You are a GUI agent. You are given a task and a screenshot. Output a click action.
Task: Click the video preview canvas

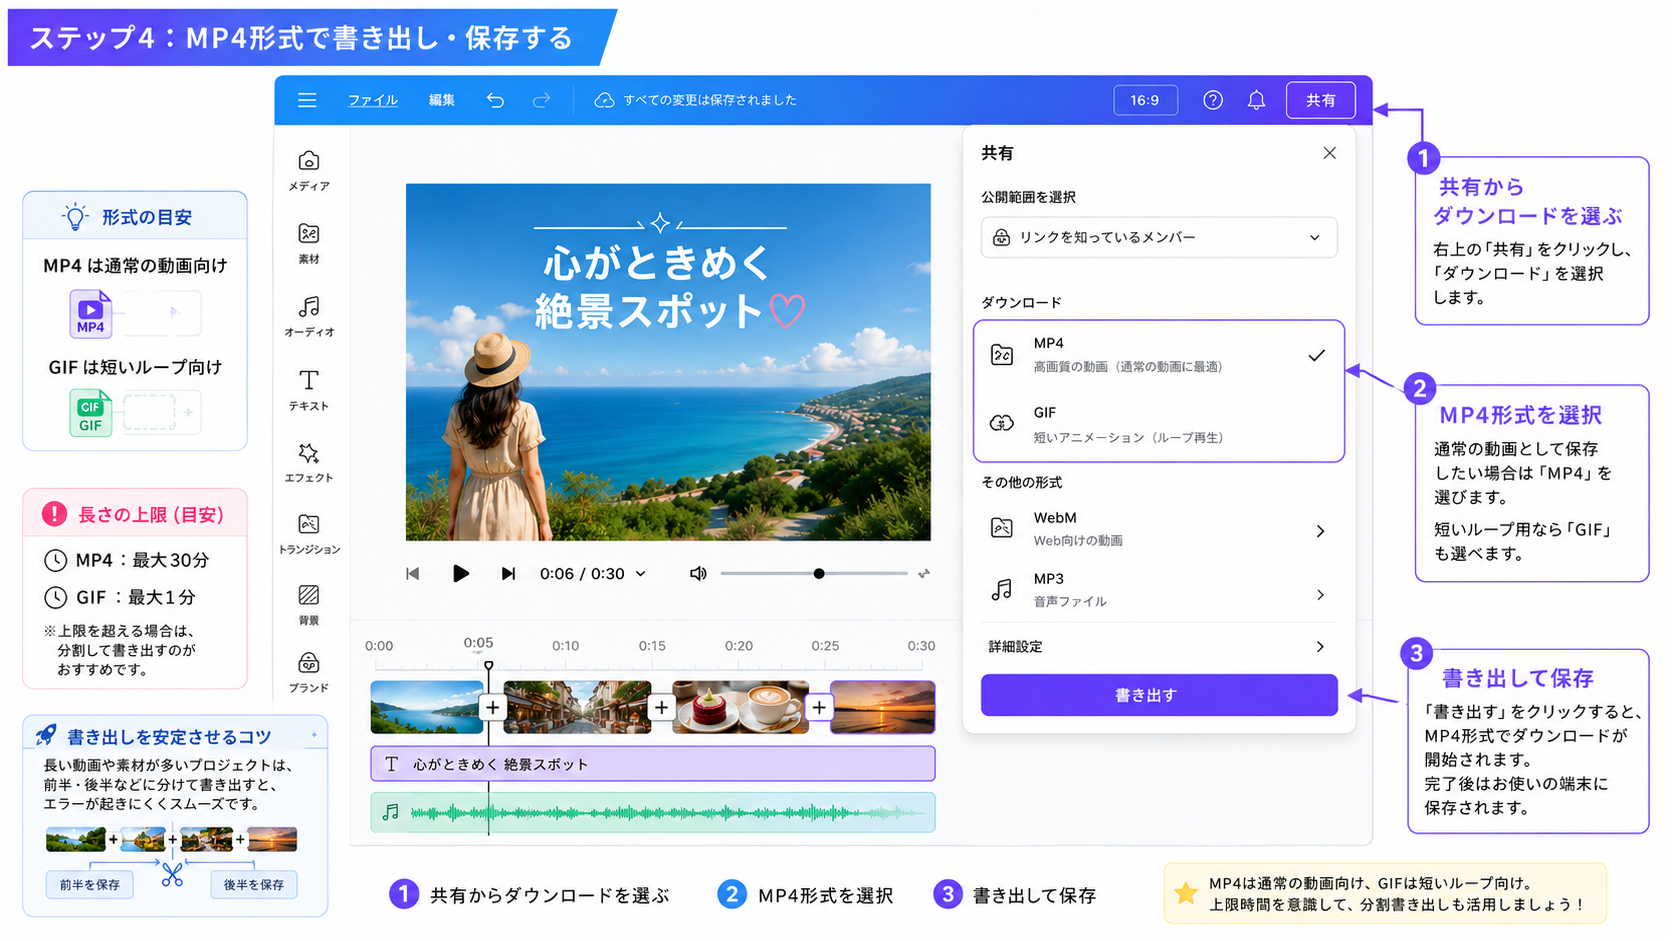point(668,362)
